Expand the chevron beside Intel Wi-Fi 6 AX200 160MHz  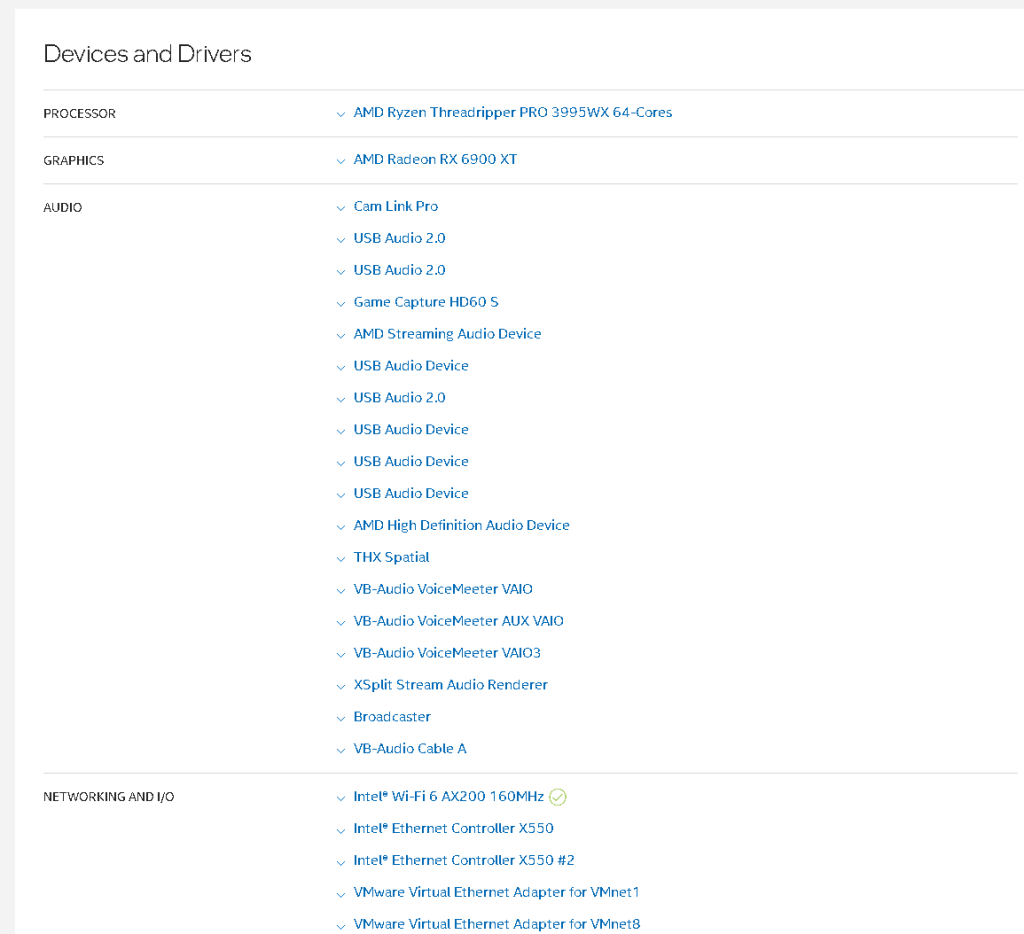[x=340, y=798]
